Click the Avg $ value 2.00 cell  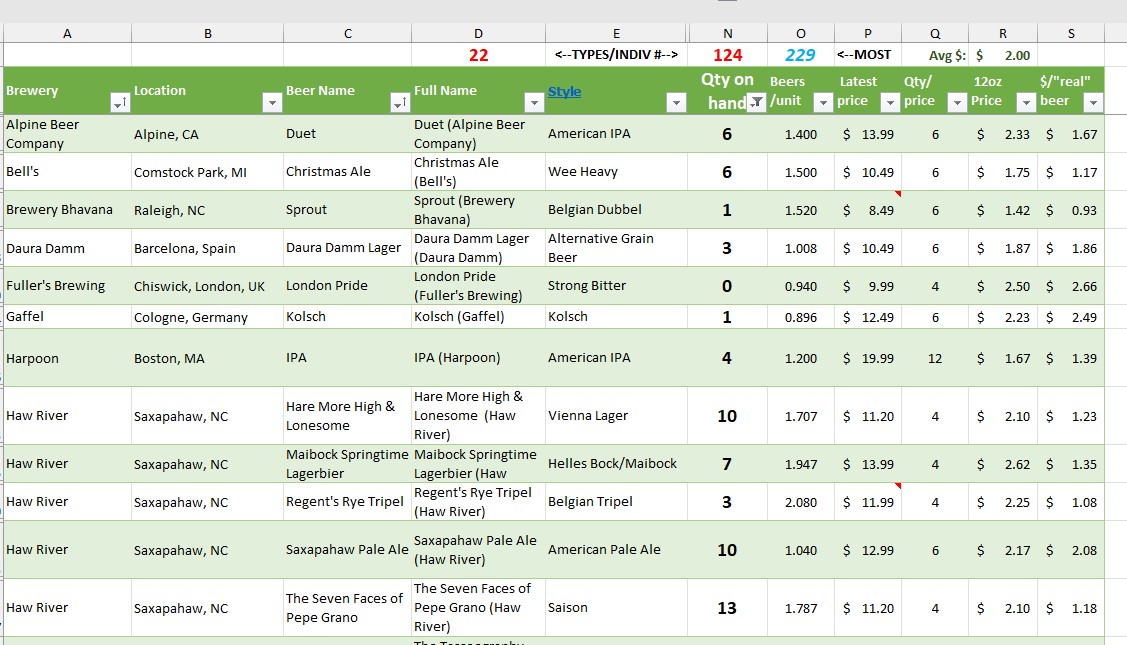[x=1003, y=55]
